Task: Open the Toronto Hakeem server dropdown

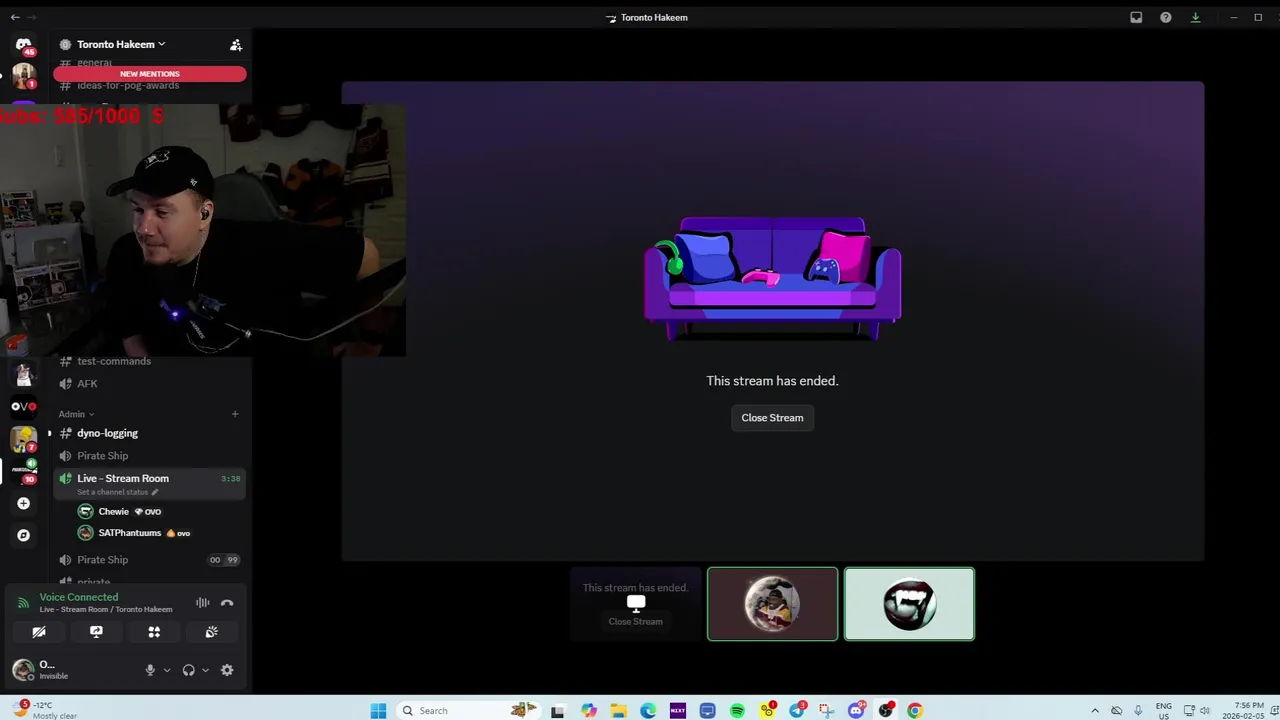Action: point(121,44)
